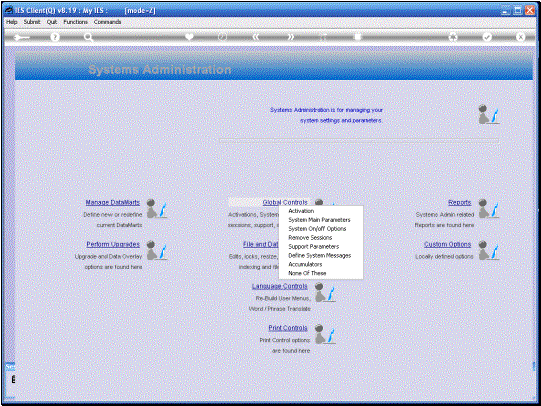The width and height of the screenshot is (541, 406).
Task: Click the round X cancel toolbar icon
Action: tap(521, 37)
